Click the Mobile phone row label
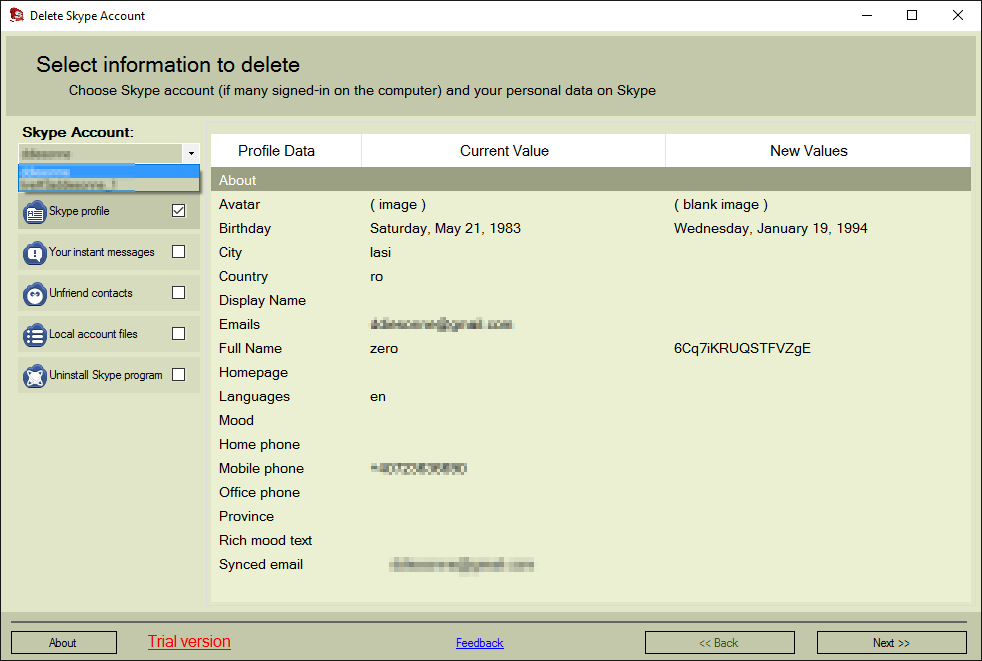 click(x=261, y=469)
